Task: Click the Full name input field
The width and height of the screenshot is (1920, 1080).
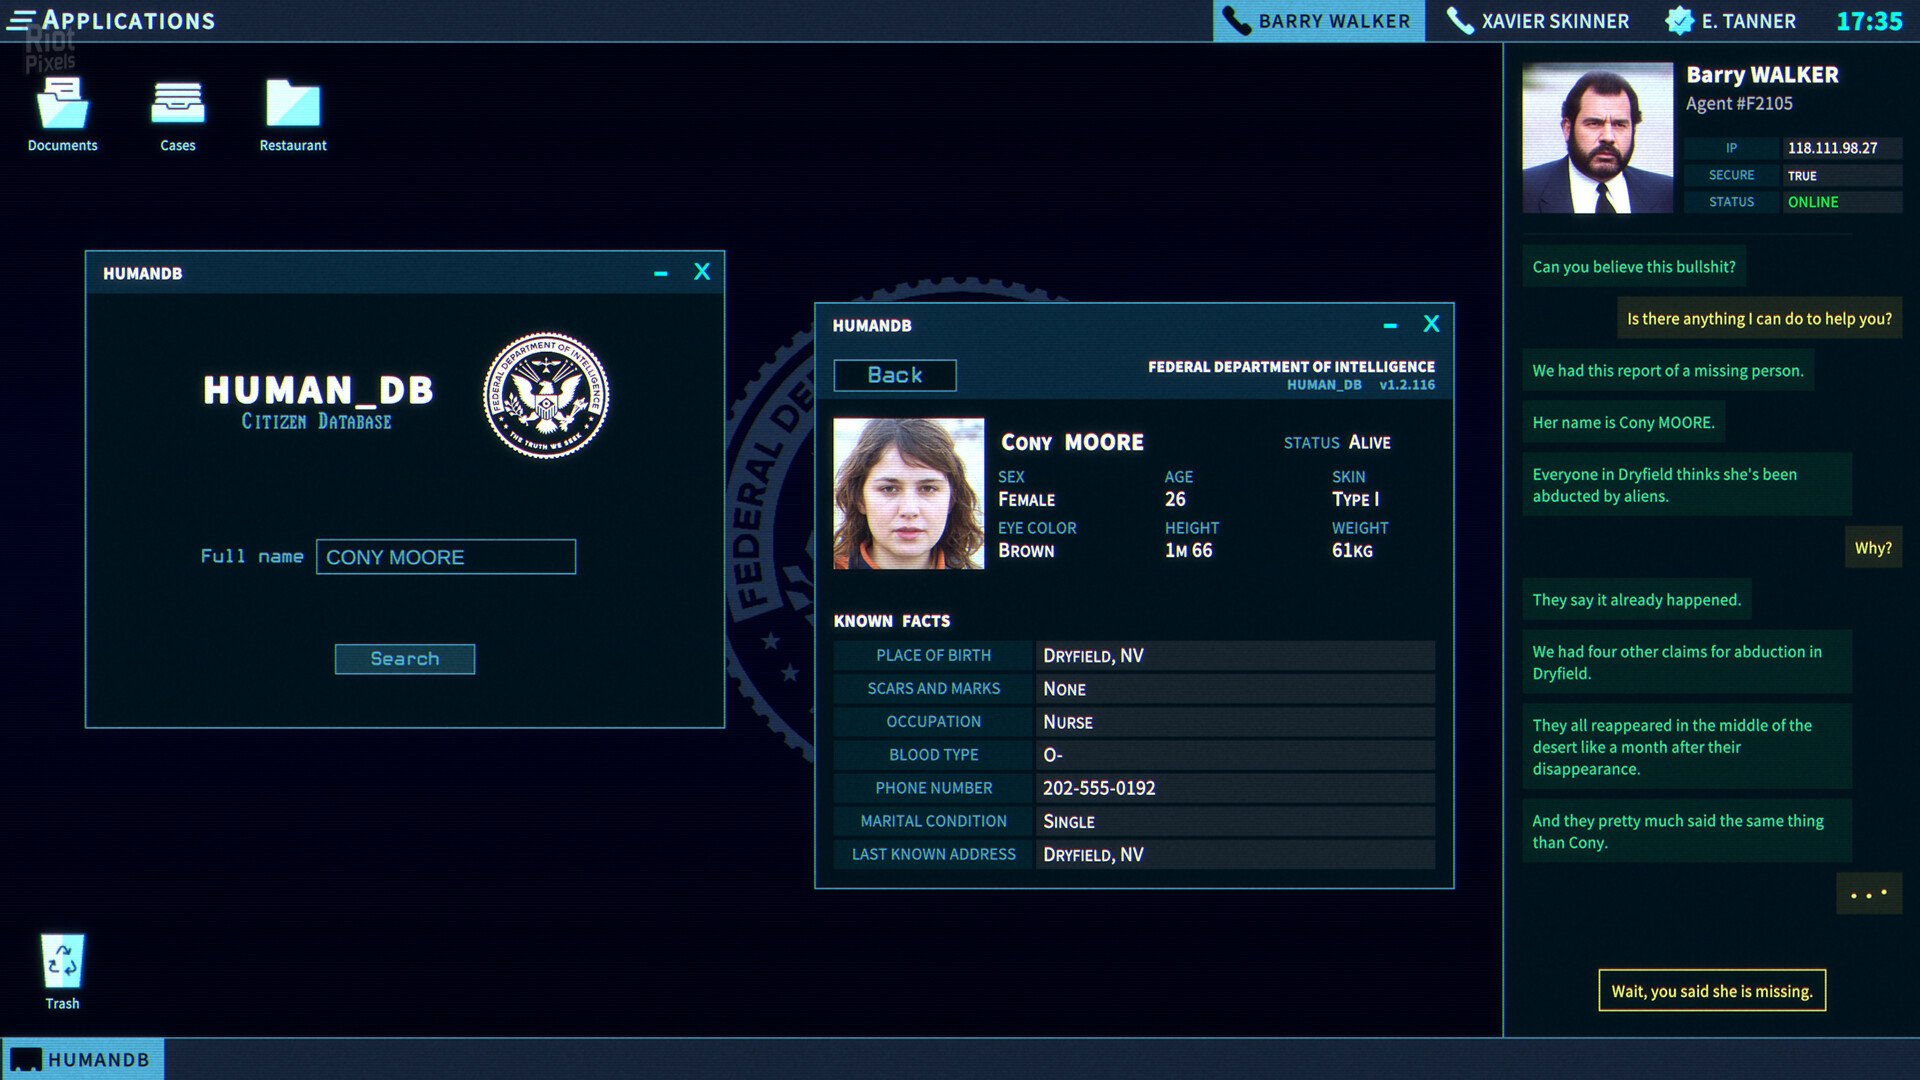Action: coord(446,557)
